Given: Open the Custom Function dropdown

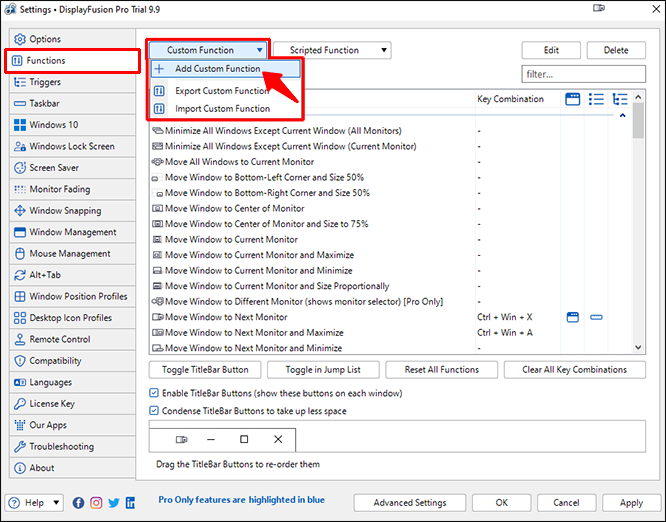Looking at the screenshot, I should click(208, 50).
